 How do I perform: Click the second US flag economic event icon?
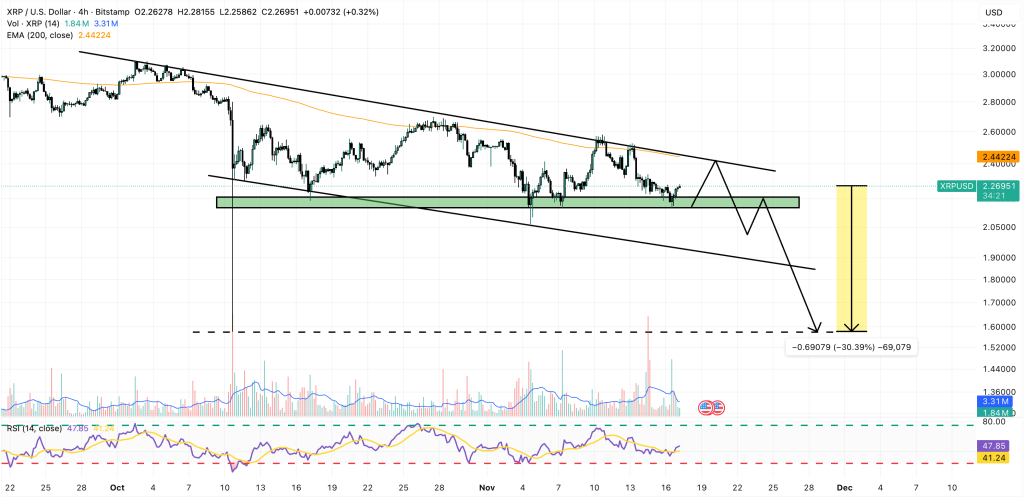tap(717, 407)
